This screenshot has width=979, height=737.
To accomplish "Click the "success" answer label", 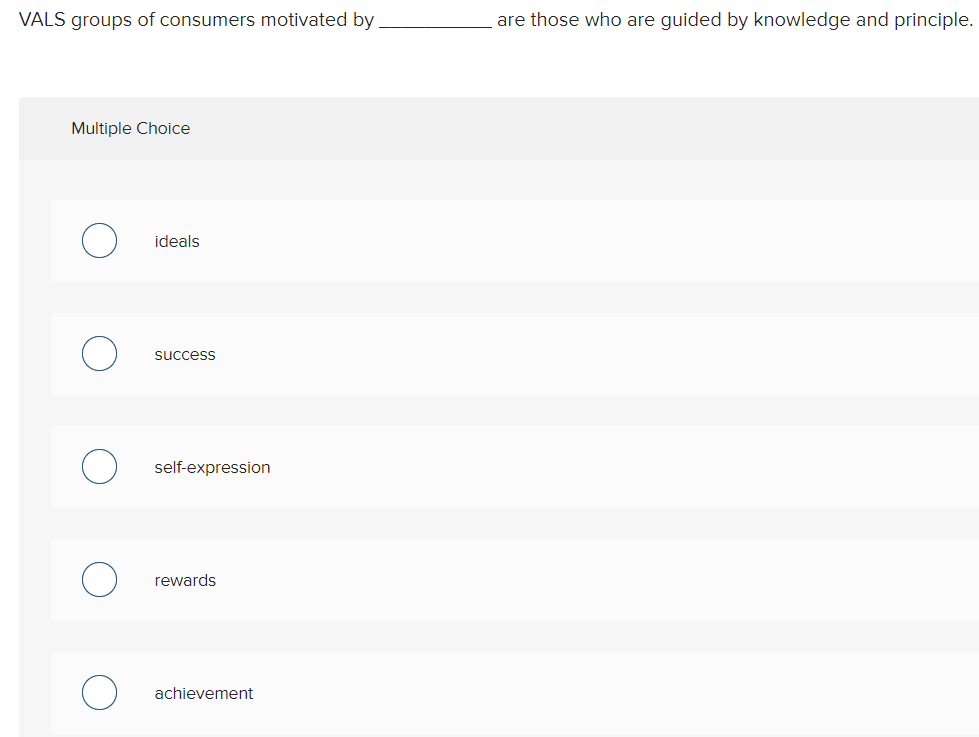I will (184, 354).
